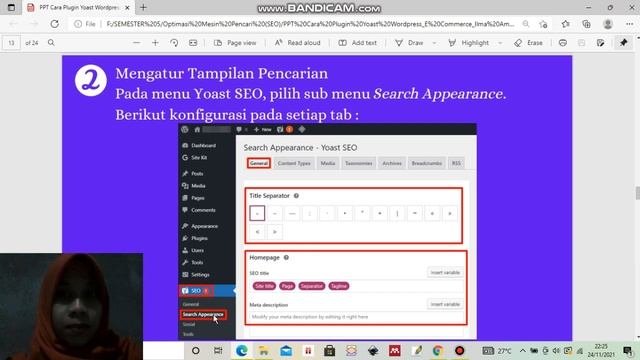The width and height of the screenshot is (640, 360).
Task: Open Google Chrome from the taskbar
Action: (438, 351)
